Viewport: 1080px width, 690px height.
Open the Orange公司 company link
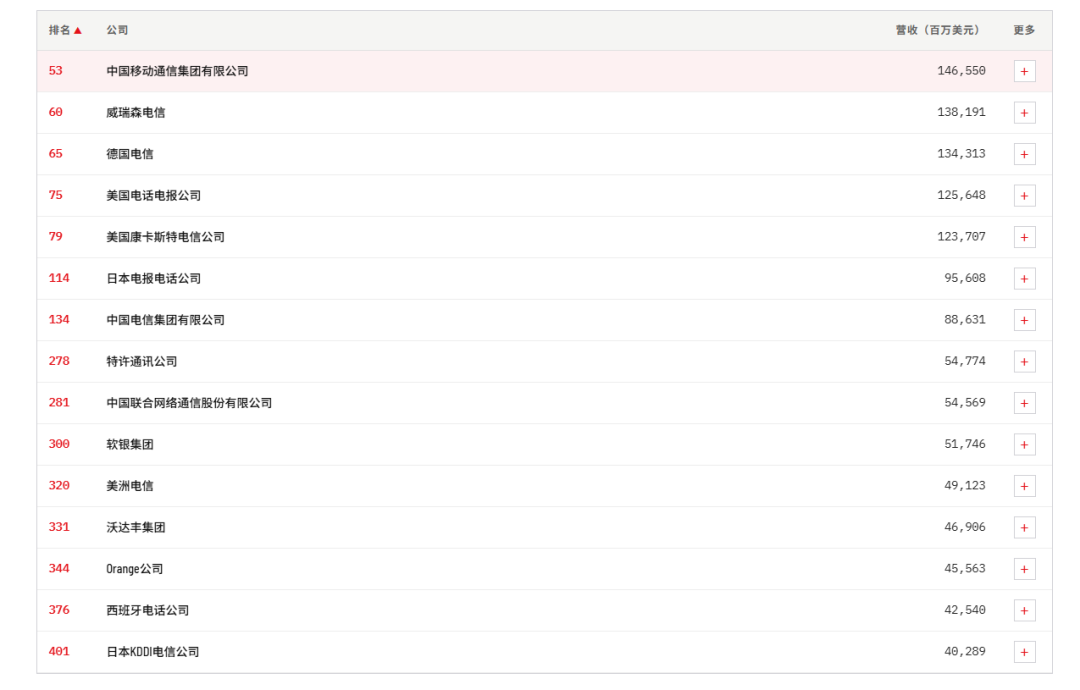[134, 569]
